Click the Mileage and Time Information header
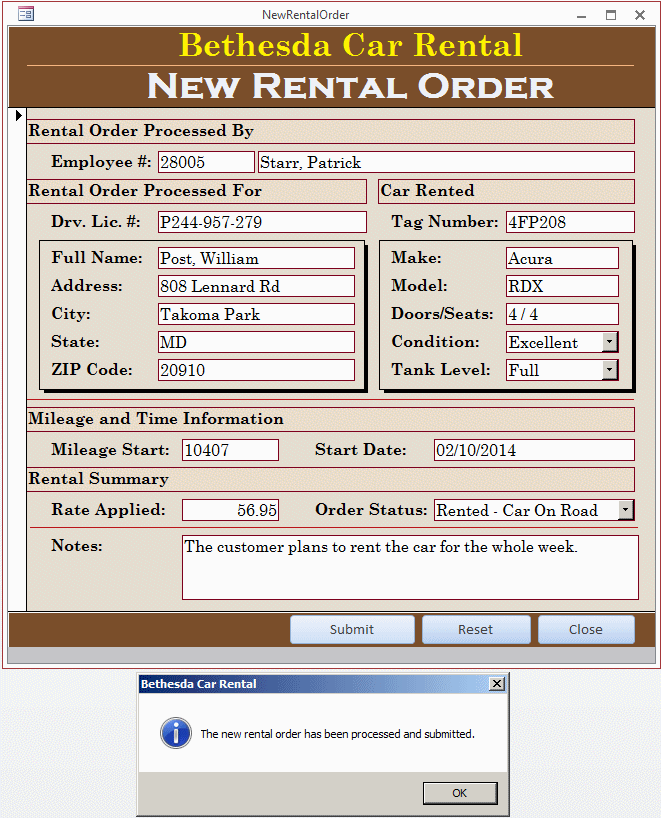Image resolution: width=661 pixels, height=818 pixels. [x=331, y=419]
